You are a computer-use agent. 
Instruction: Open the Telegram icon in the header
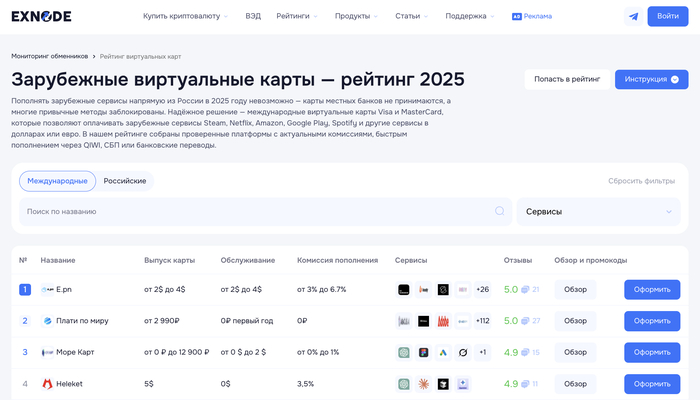[x=633, y=16]
